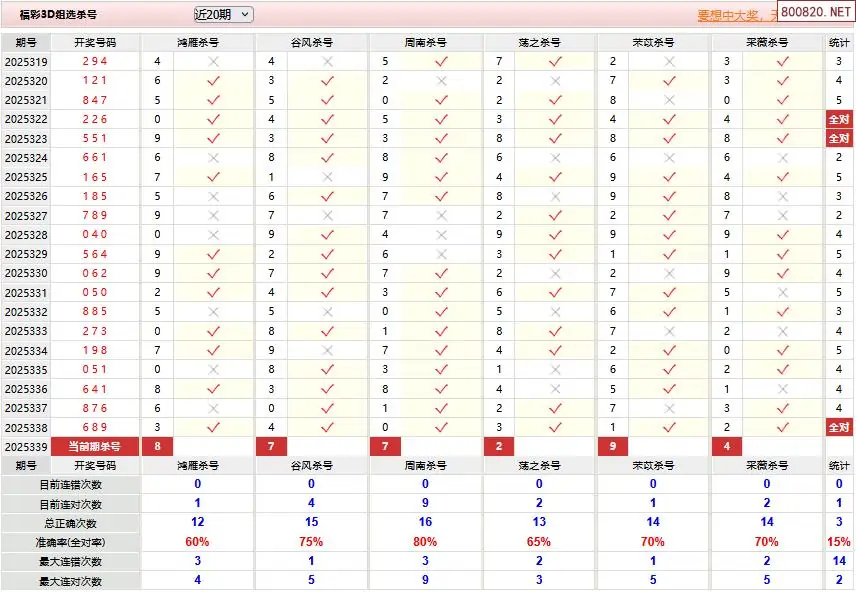Click the X mark for 采薇杀号 in row 2025331

[x=782, y=292]
